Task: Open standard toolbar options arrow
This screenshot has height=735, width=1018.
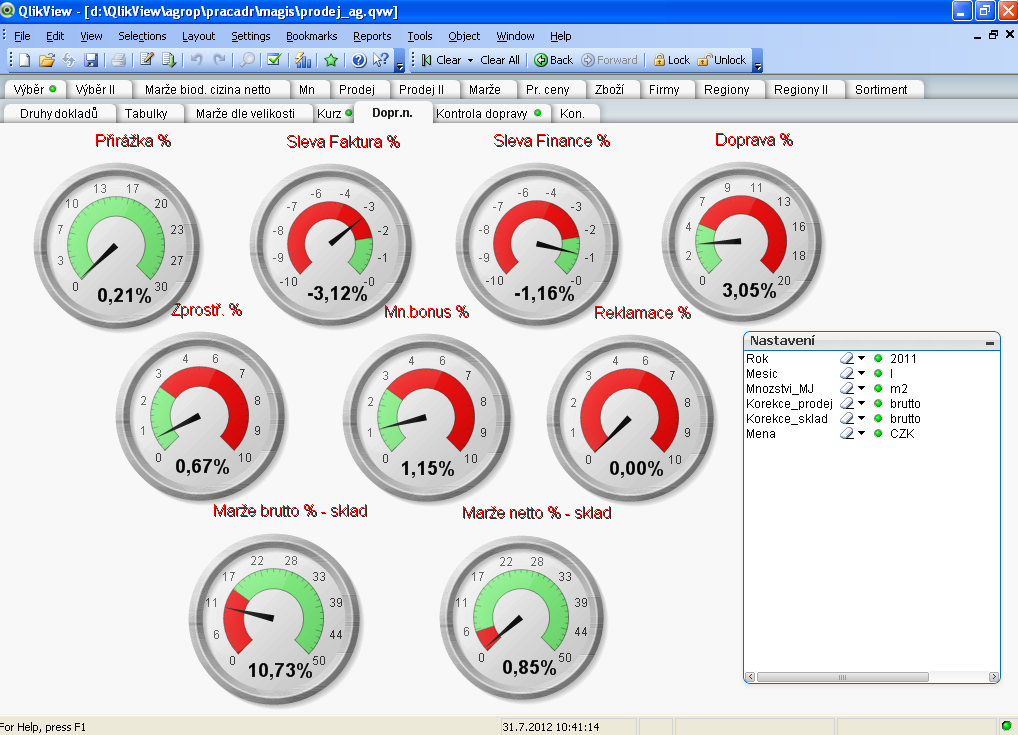Action: pos(400,60)
